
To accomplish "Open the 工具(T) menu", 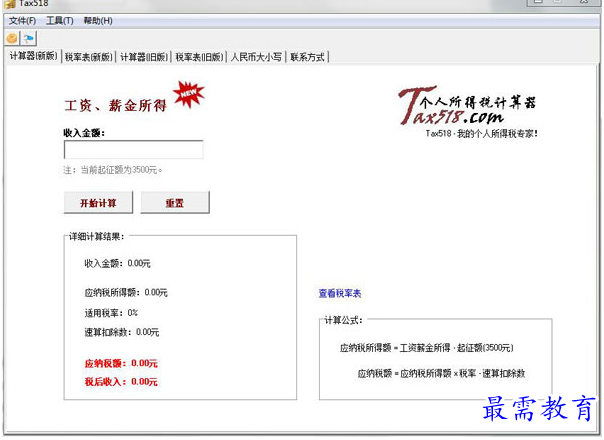I will coord(60,21).
